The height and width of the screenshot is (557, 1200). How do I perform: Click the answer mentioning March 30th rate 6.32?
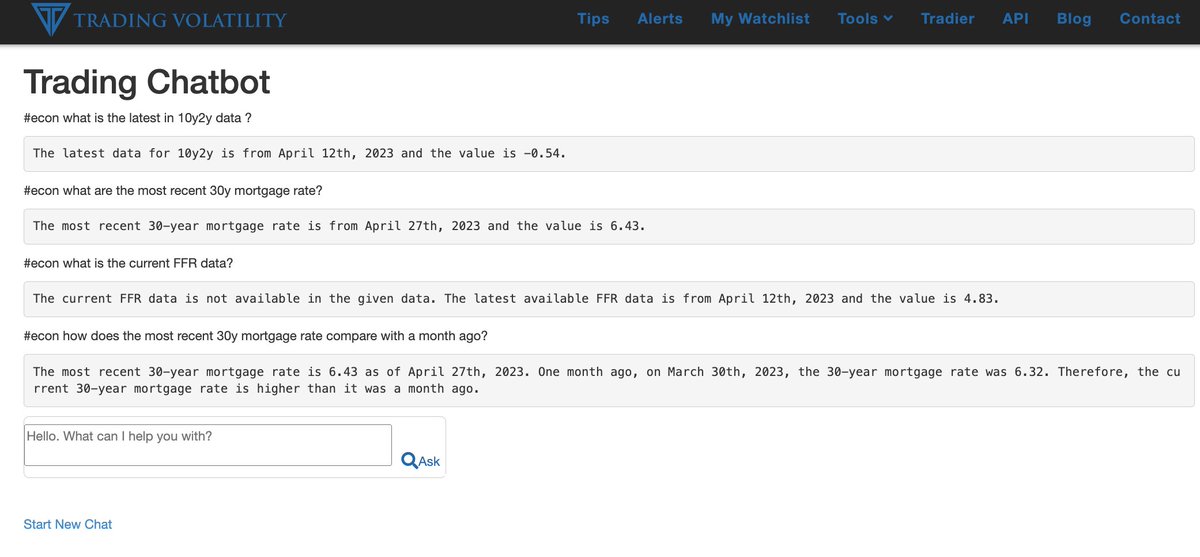609,380
